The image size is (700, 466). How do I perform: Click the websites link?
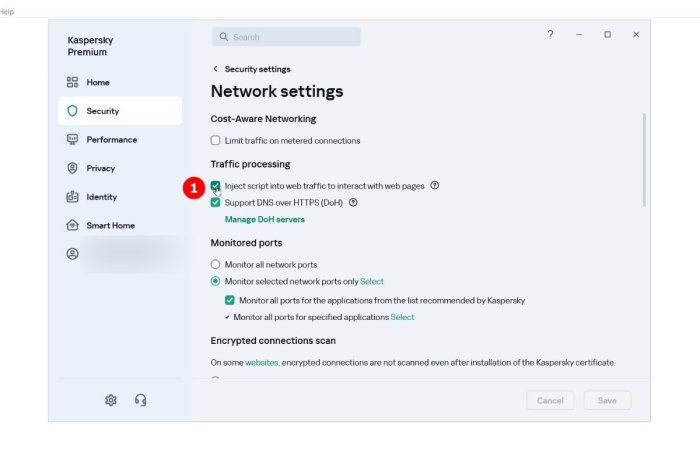262,362
